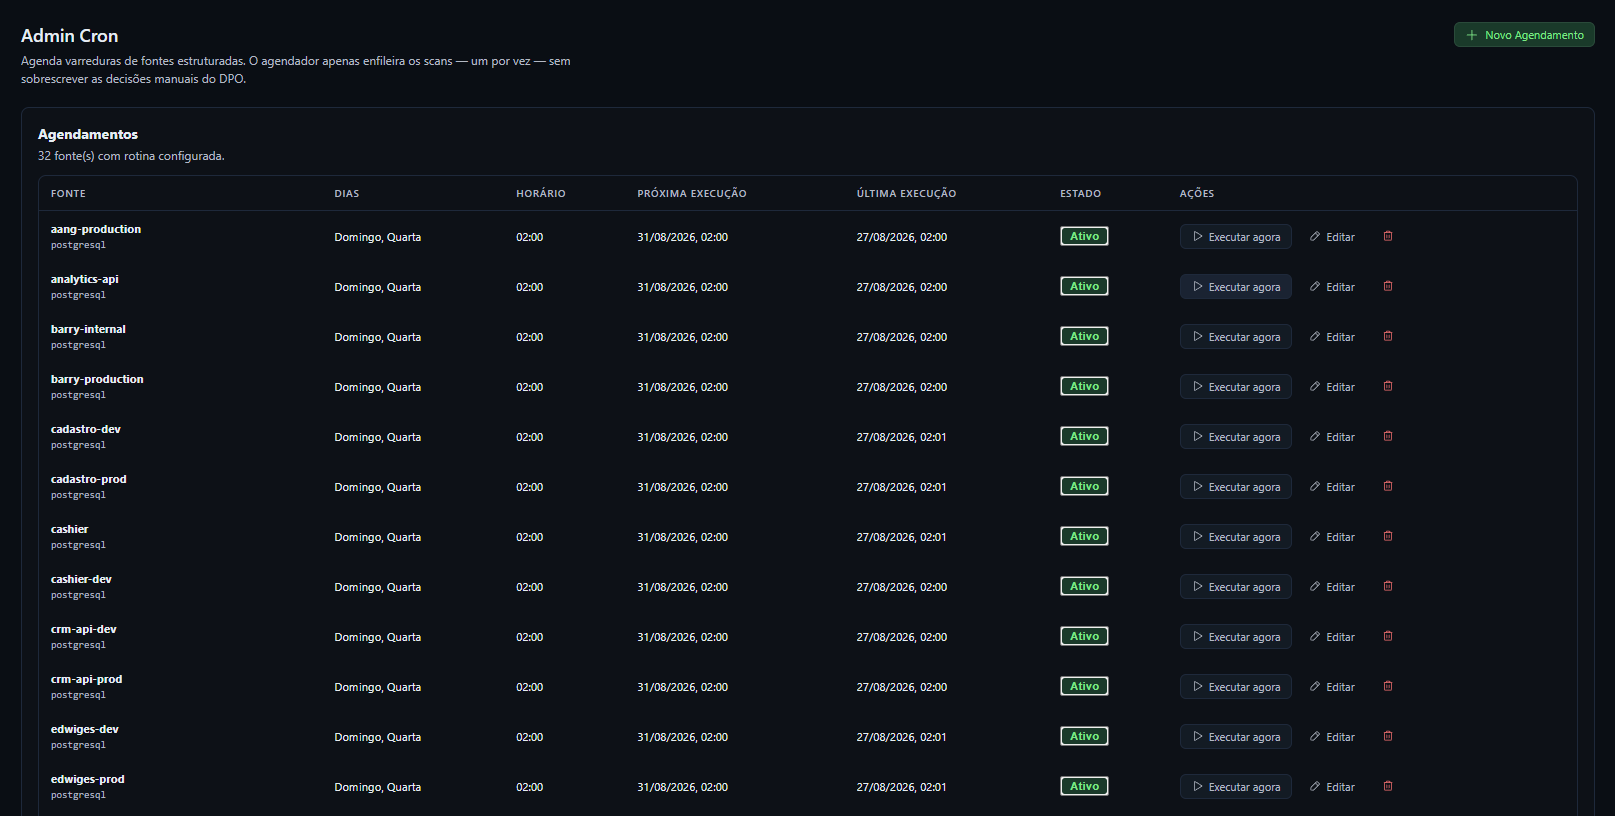Open Editar for the cashier row
The height and width of the screenshot is (816, 1615).
point(1332,537)
